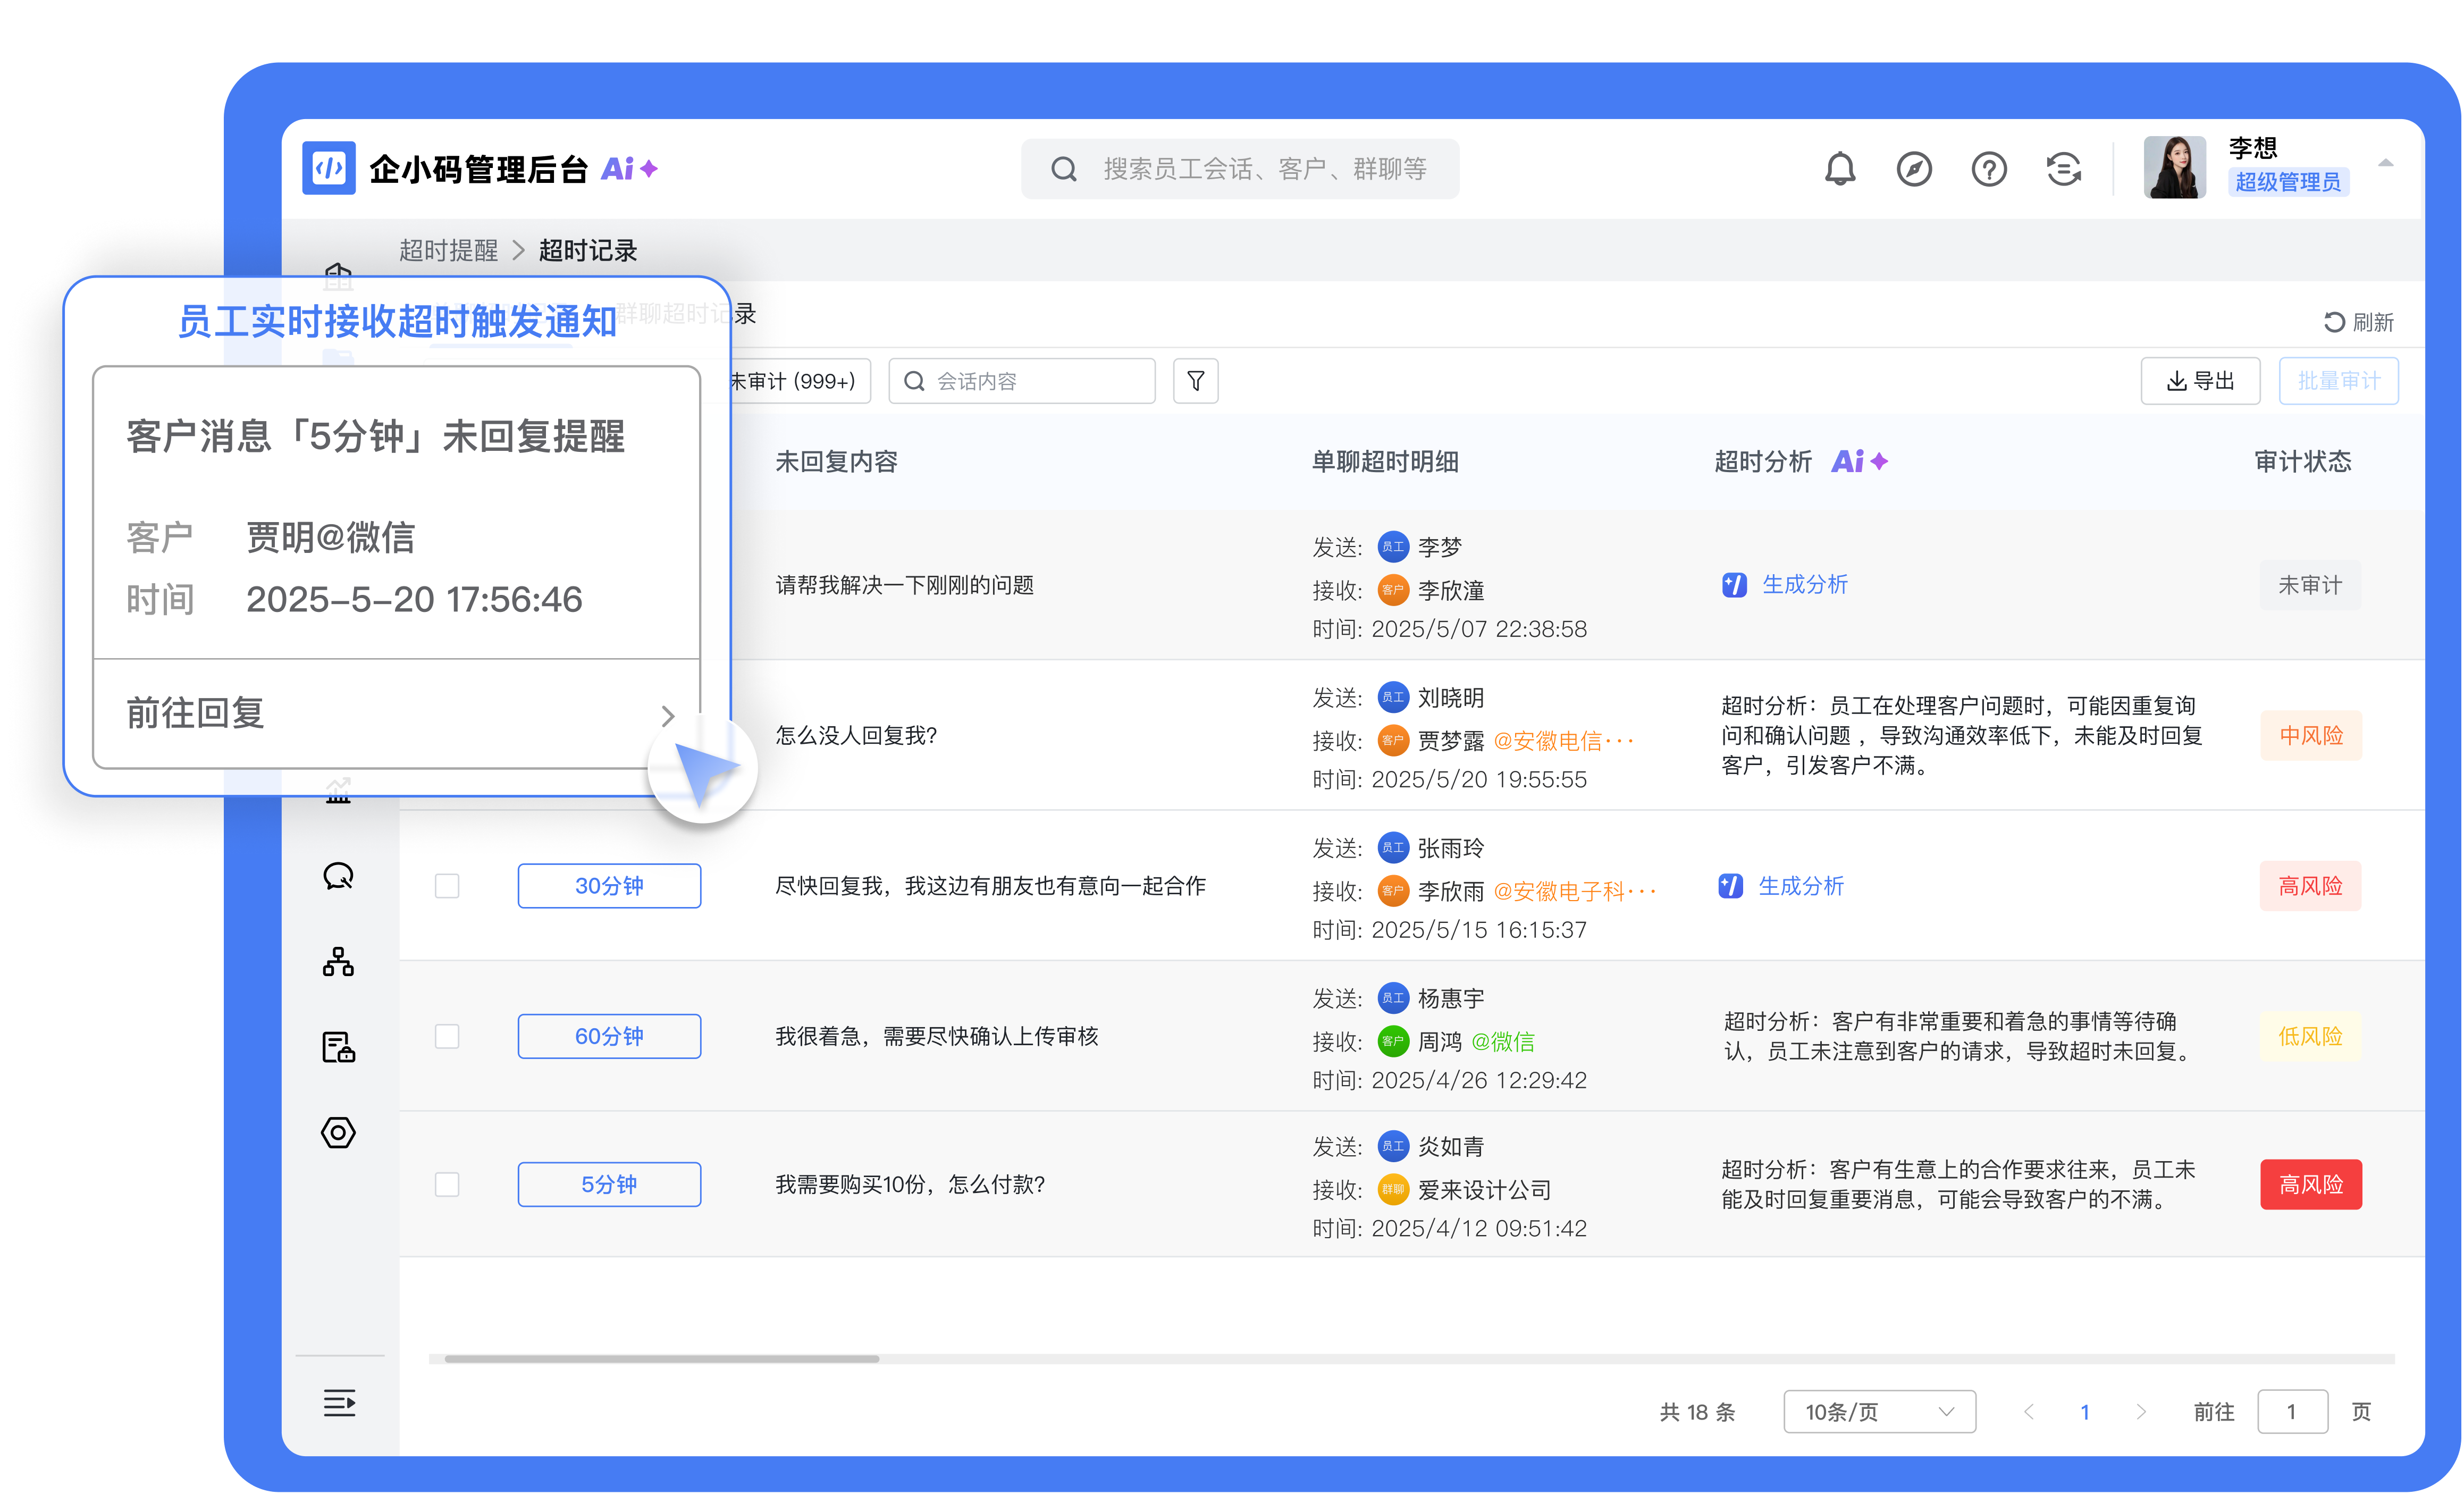Go to next page arrow
This screenshot has height=1495, width=2464.
click(x=2140, y=1411)
